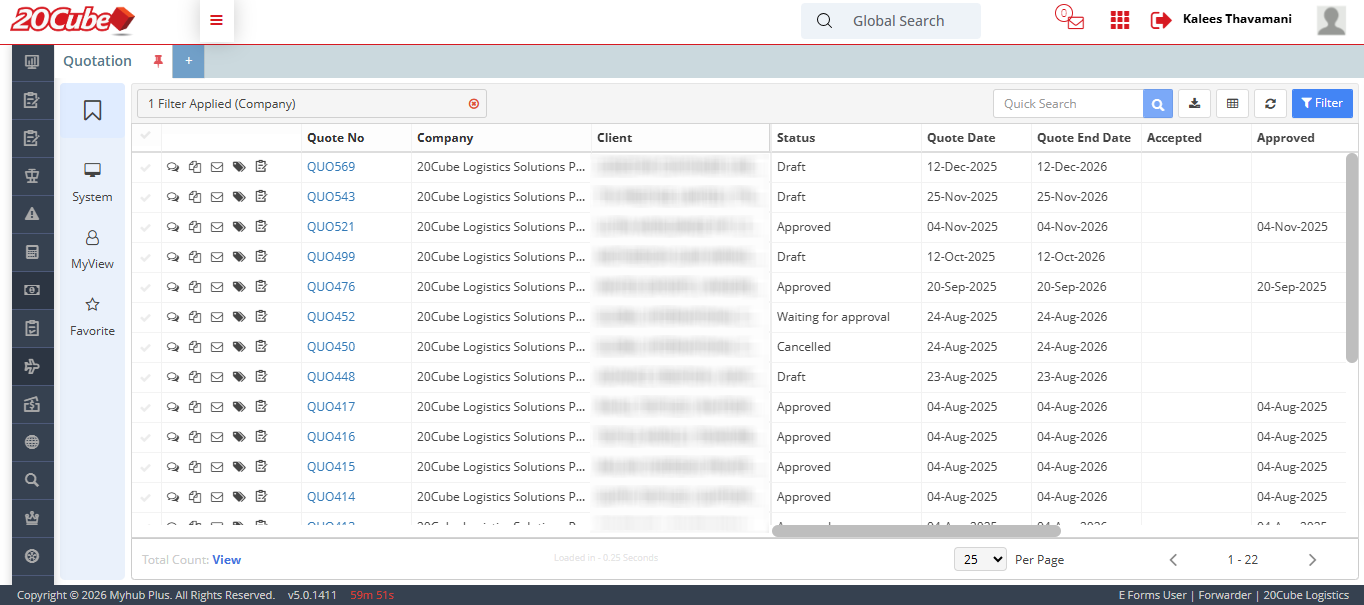This screenshot has height=605, width=1364.
Task: Refresh the quotation list
Action: (x=1270, y=103)
